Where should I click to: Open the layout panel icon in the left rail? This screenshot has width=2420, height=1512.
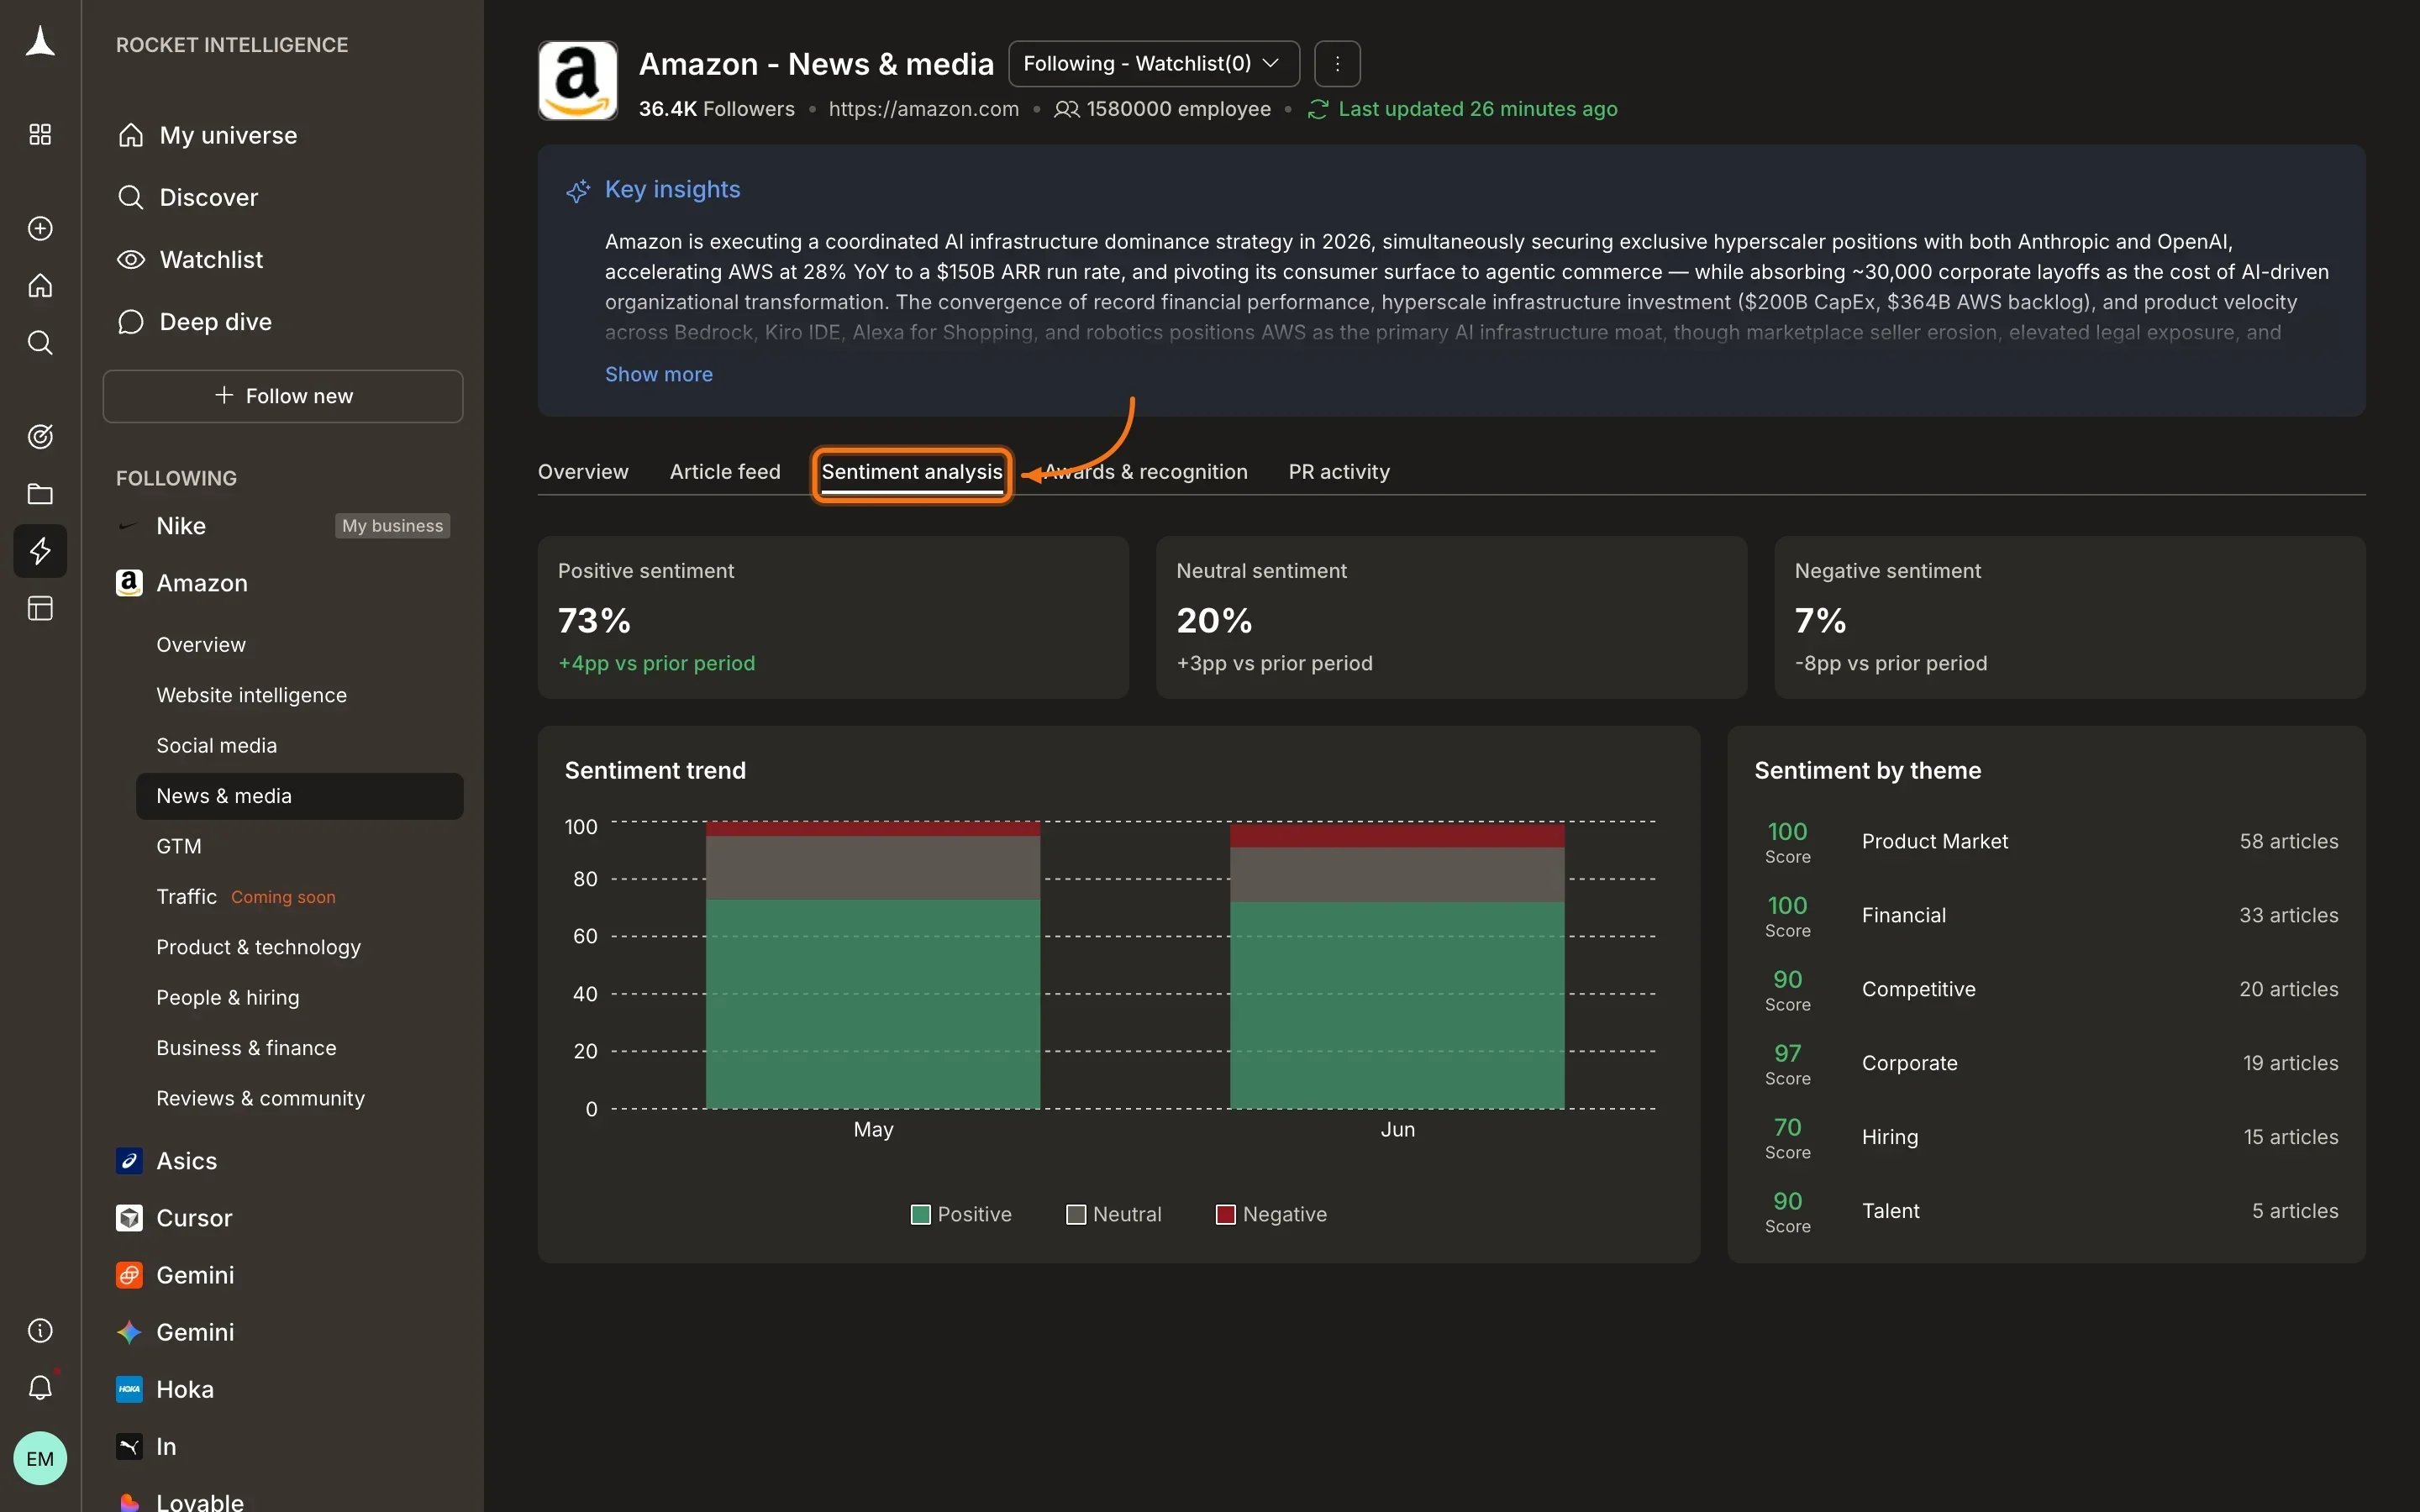point(40,608)
